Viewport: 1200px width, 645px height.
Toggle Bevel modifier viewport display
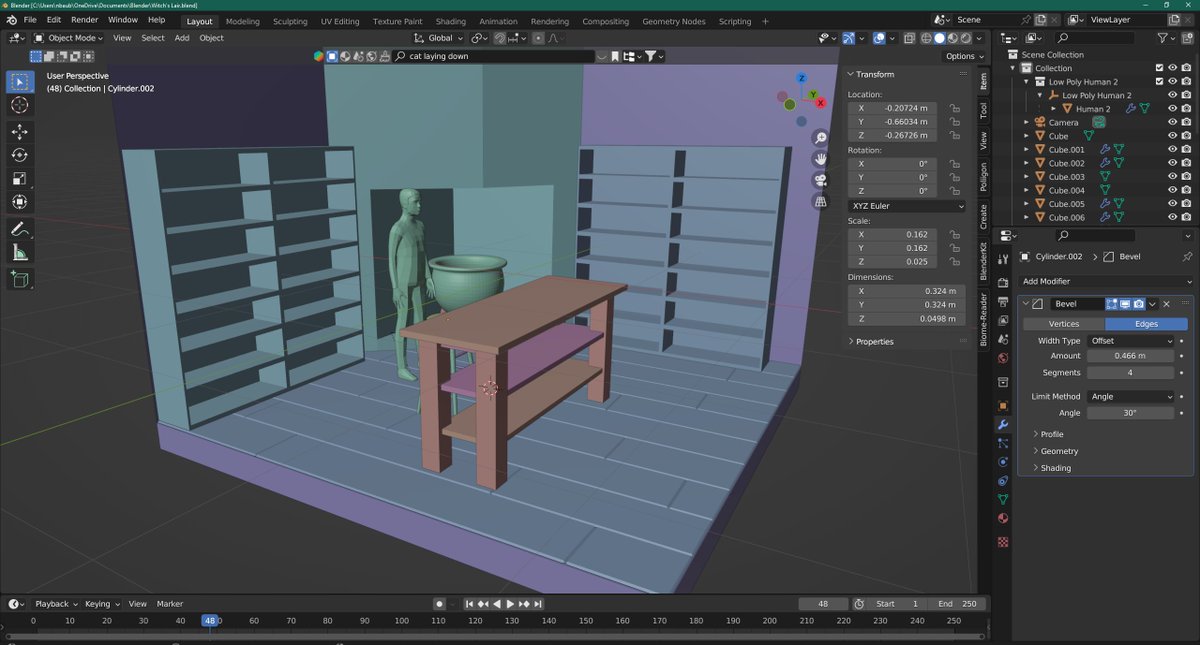(1125, 304)
